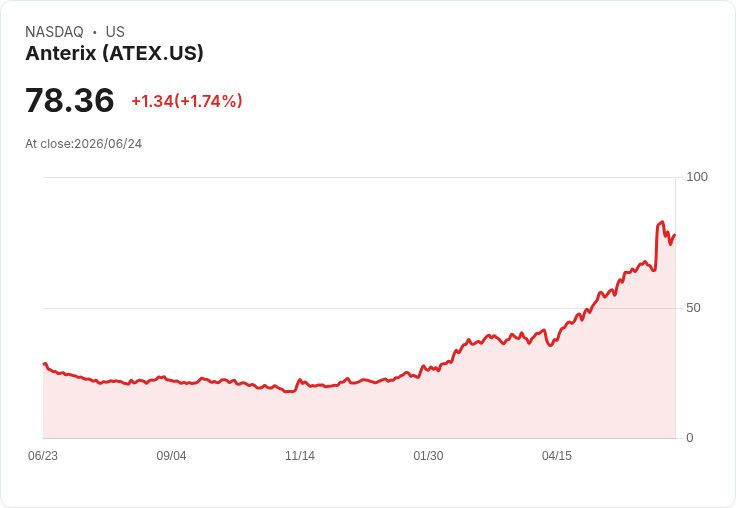Click the At close:2026/06/24 timestamp
This screenshot has height=508, width=736.
pos(84,144)
